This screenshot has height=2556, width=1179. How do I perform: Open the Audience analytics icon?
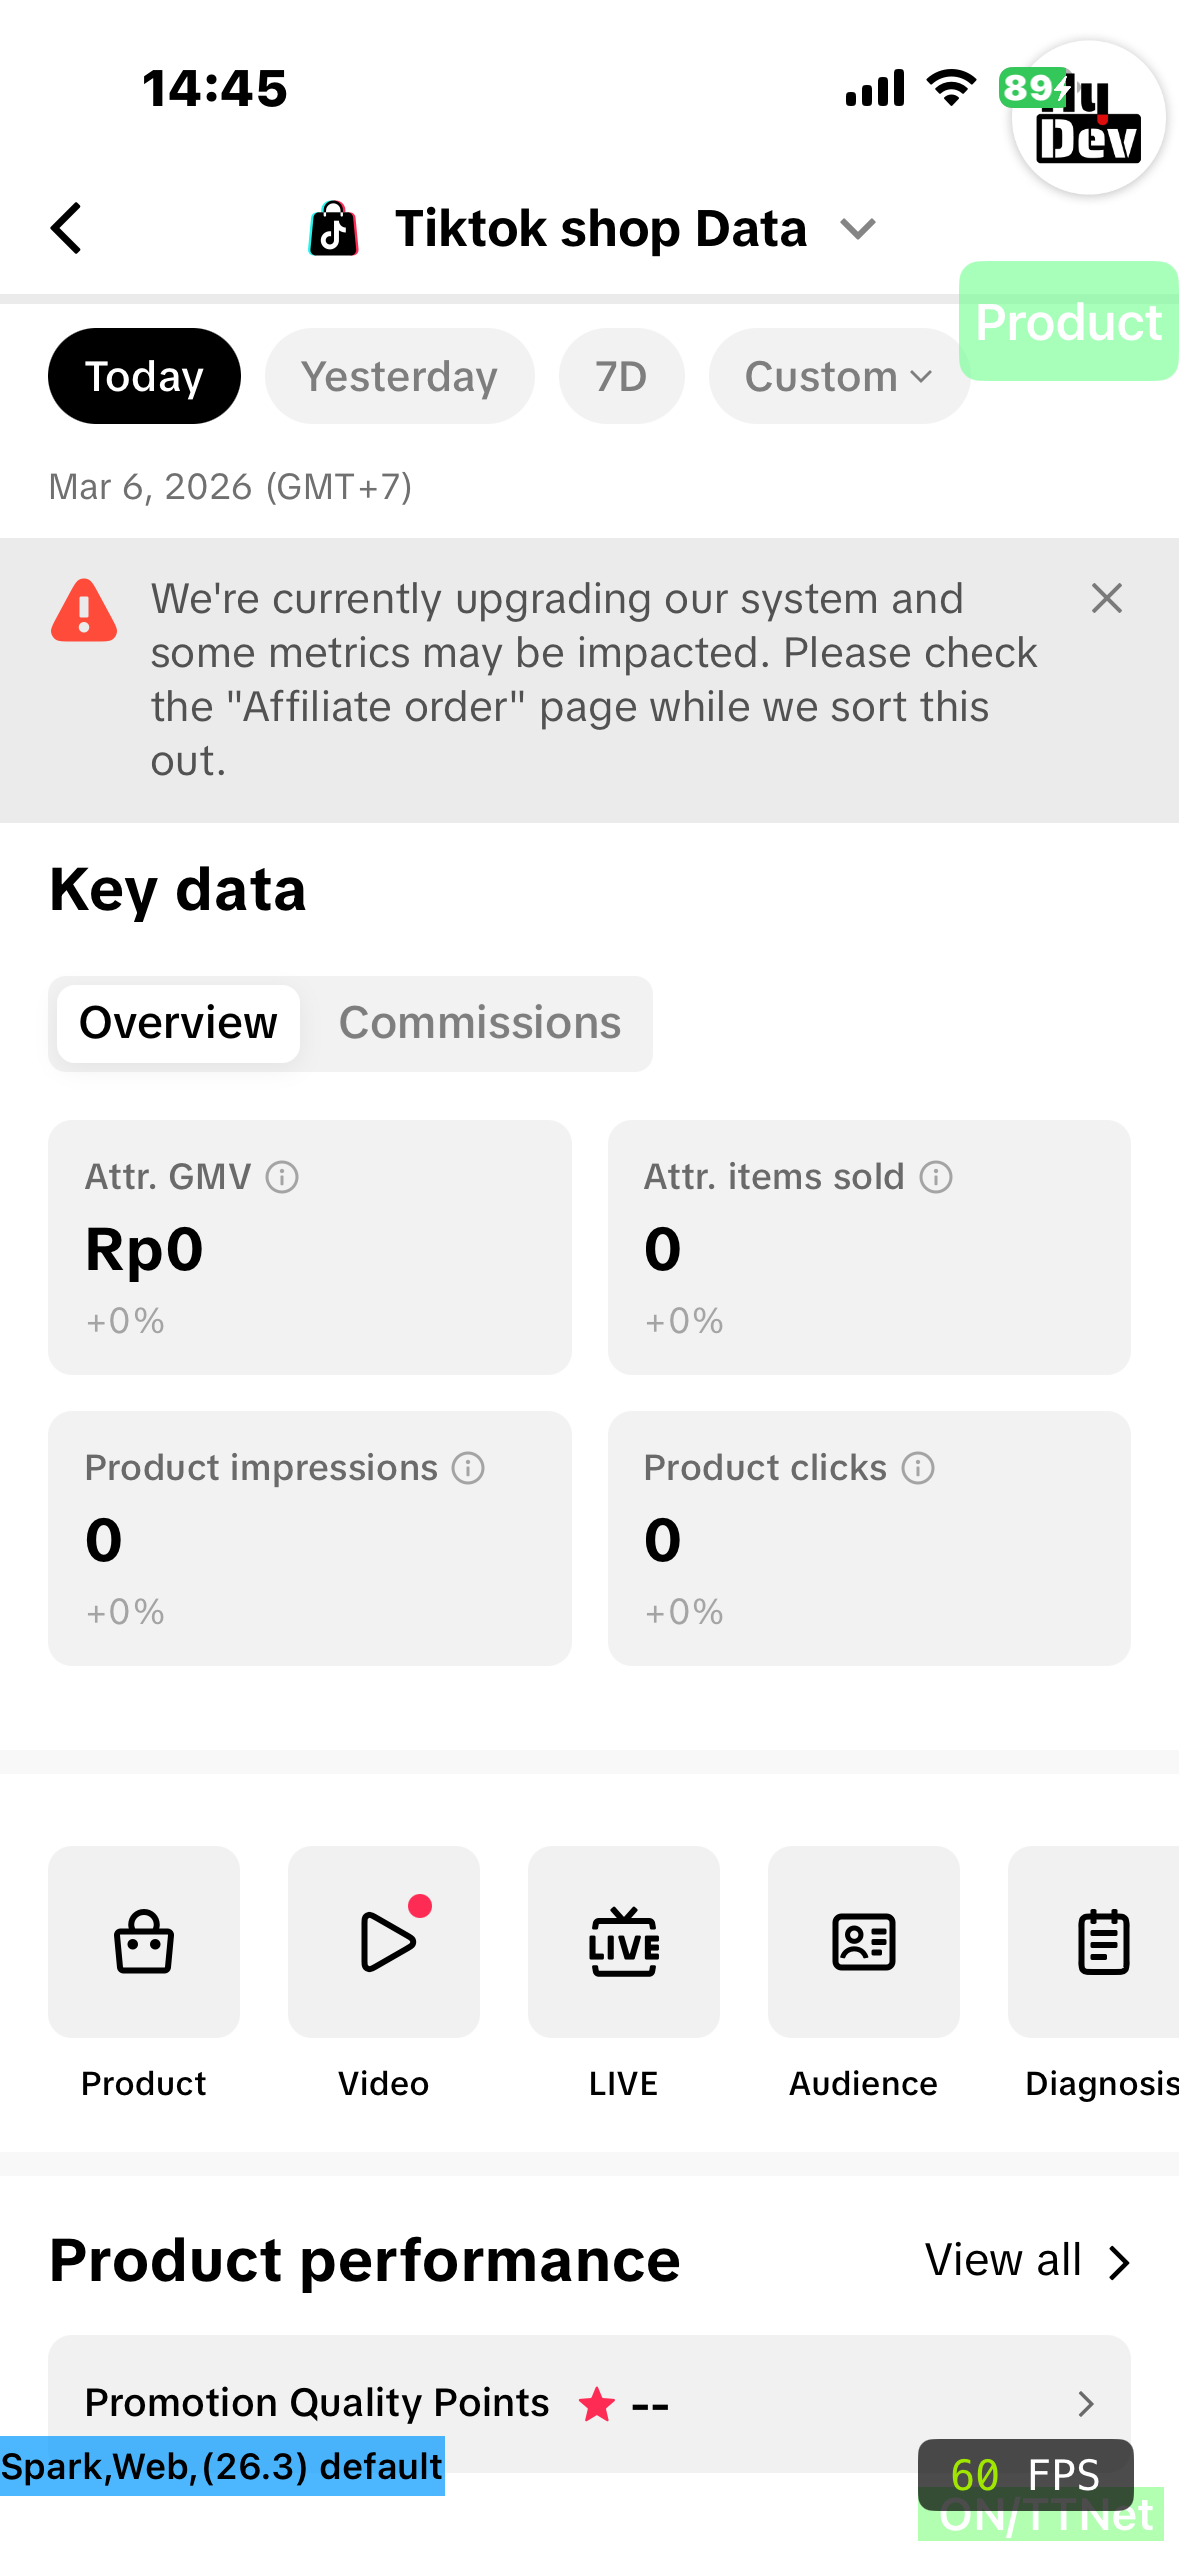[x=864, y=1941]
